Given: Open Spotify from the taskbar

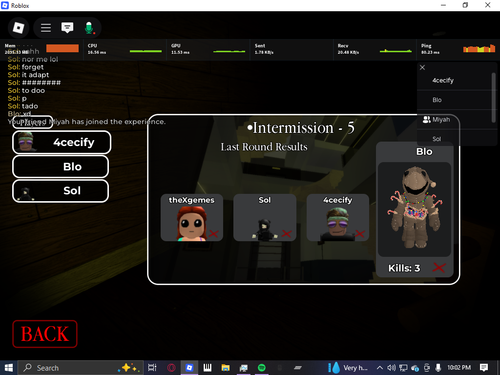Looking at the screenshot, I should pyautogui.click(x=262, y=368).
